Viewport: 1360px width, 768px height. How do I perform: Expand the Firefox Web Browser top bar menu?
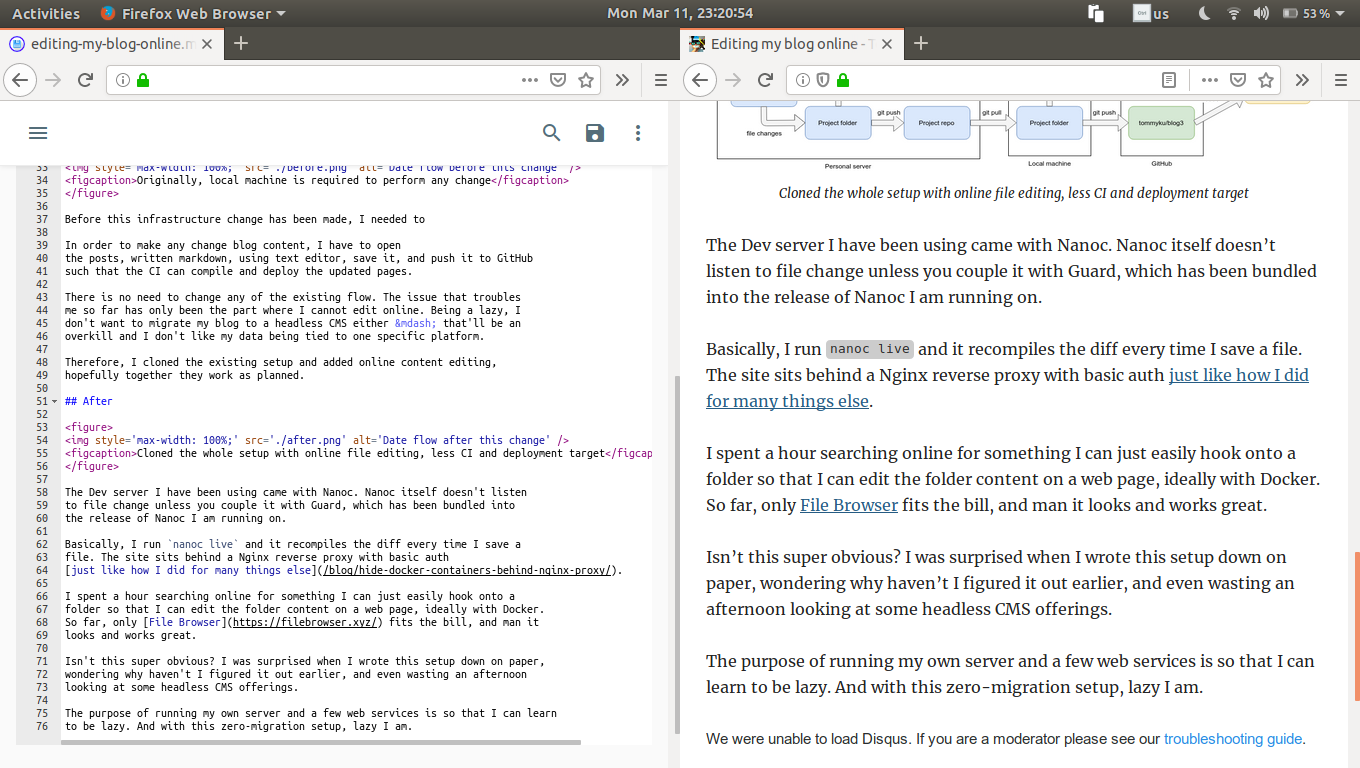click(193, 13)
